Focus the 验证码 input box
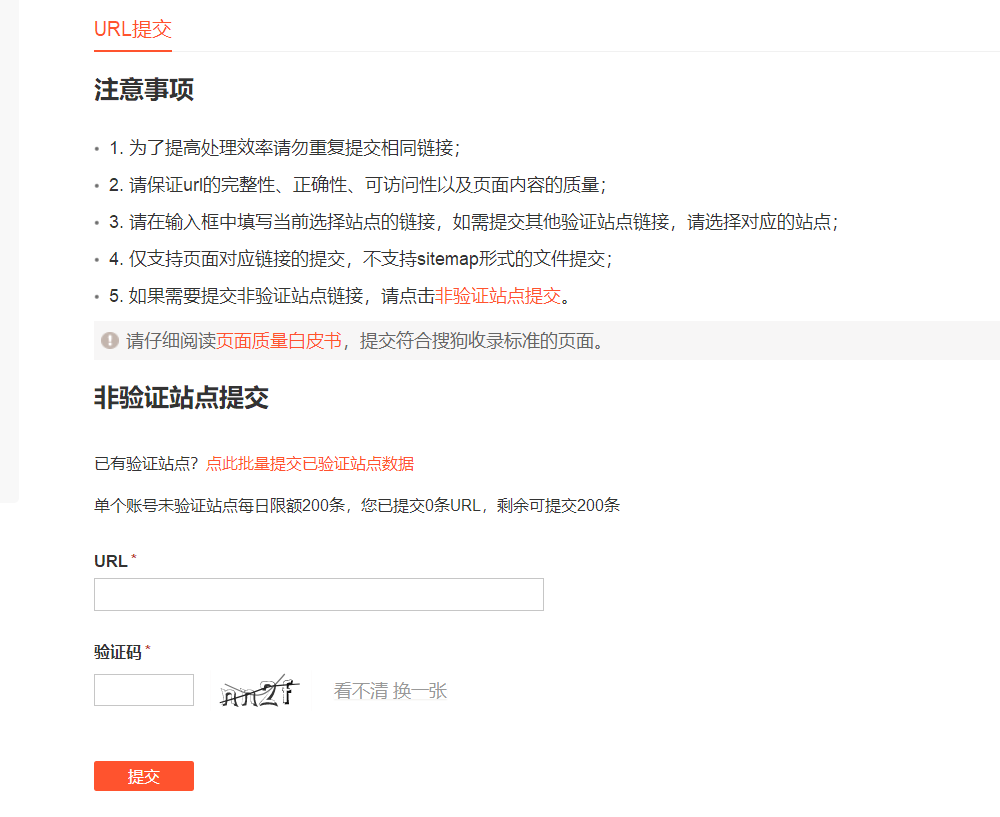 click(x=144, y=690)
